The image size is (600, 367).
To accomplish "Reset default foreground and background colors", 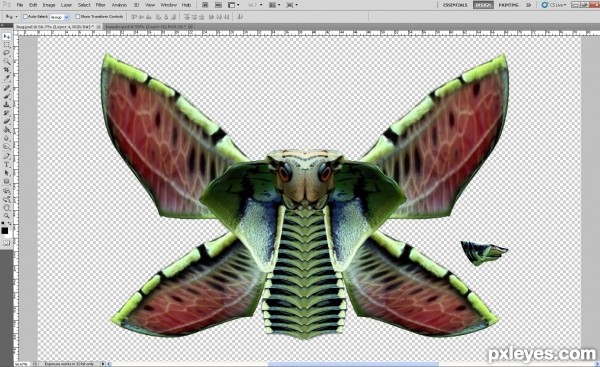I will click(x=3, y=223).
